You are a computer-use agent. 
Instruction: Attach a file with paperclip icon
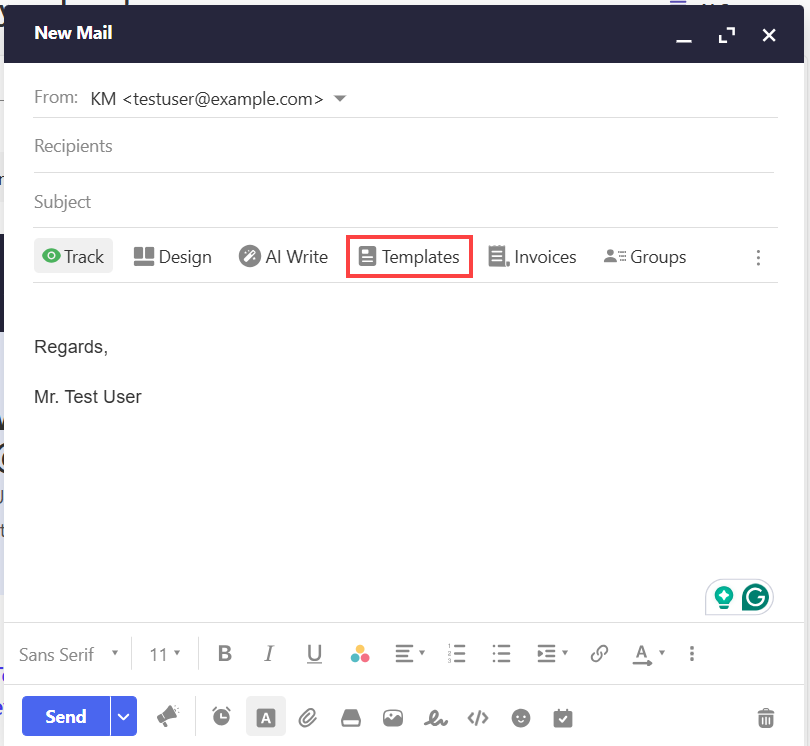[x=308, y=718]
